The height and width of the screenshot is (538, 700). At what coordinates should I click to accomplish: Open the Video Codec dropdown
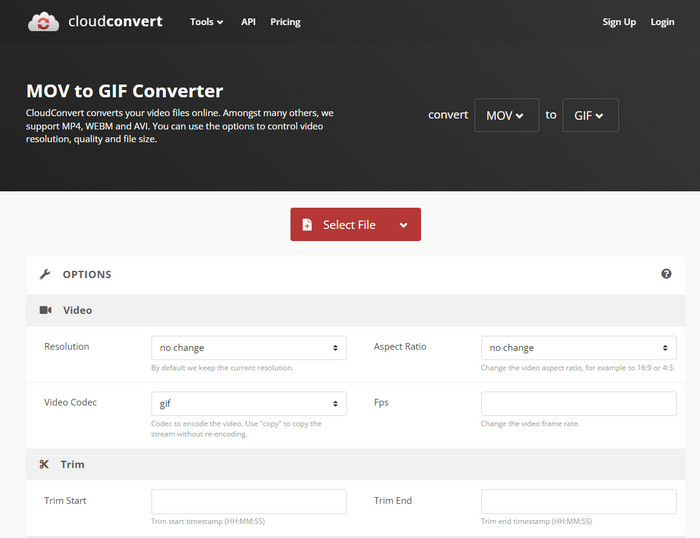pyautogui.click(x=249, y=404)
